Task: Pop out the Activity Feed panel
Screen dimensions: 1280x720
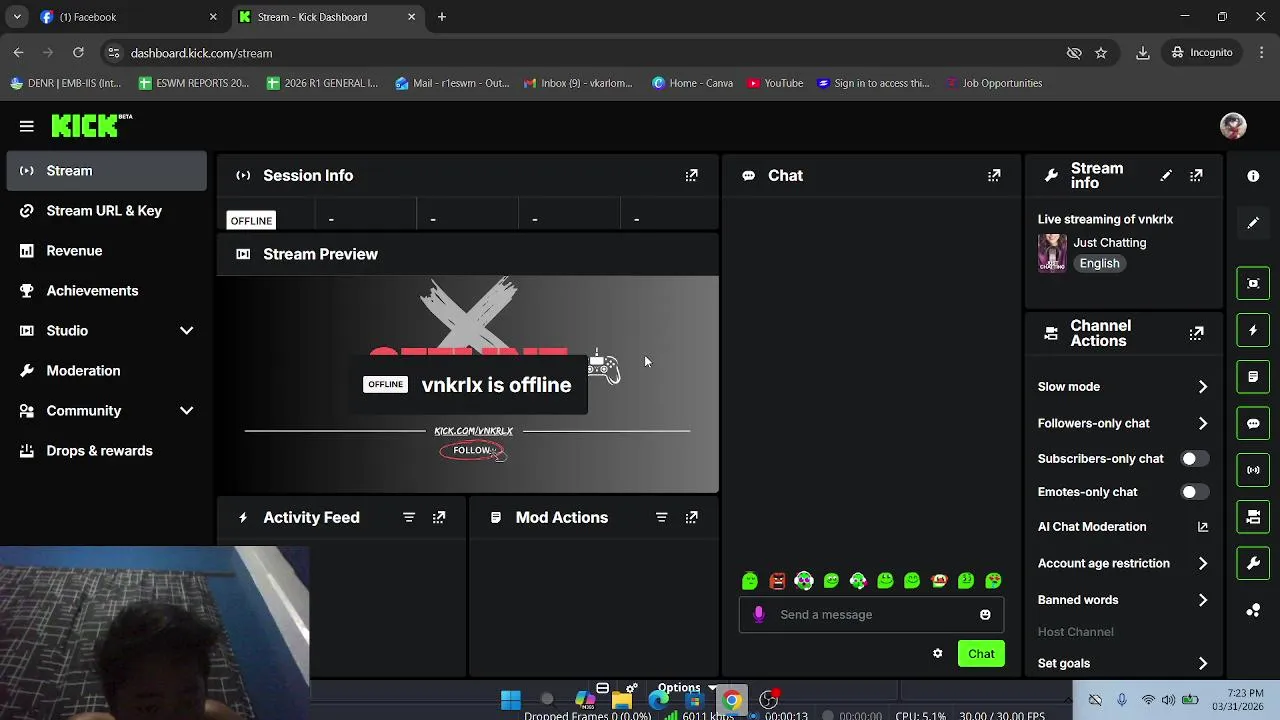Action: coord(439,517)
